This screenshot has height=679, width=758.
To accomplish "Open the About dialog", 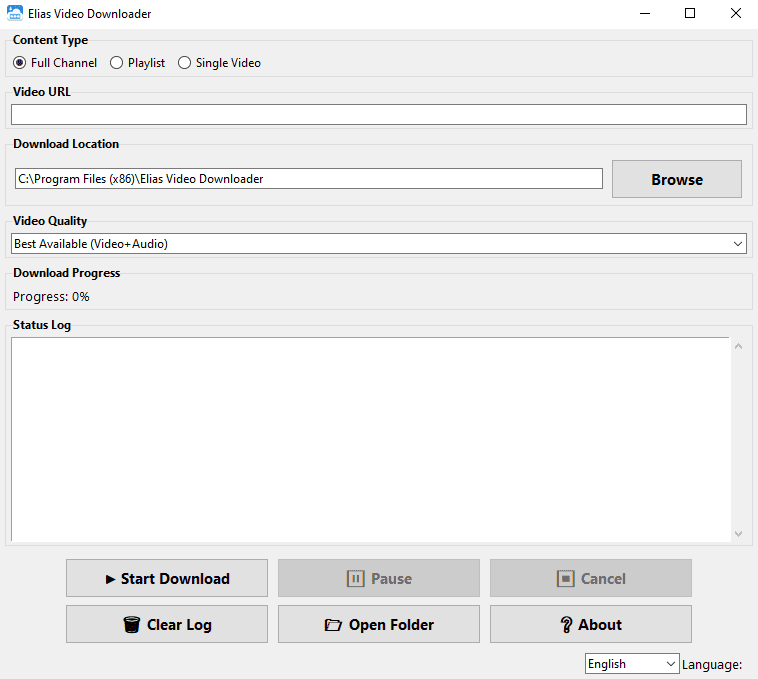I will (591, 624).
